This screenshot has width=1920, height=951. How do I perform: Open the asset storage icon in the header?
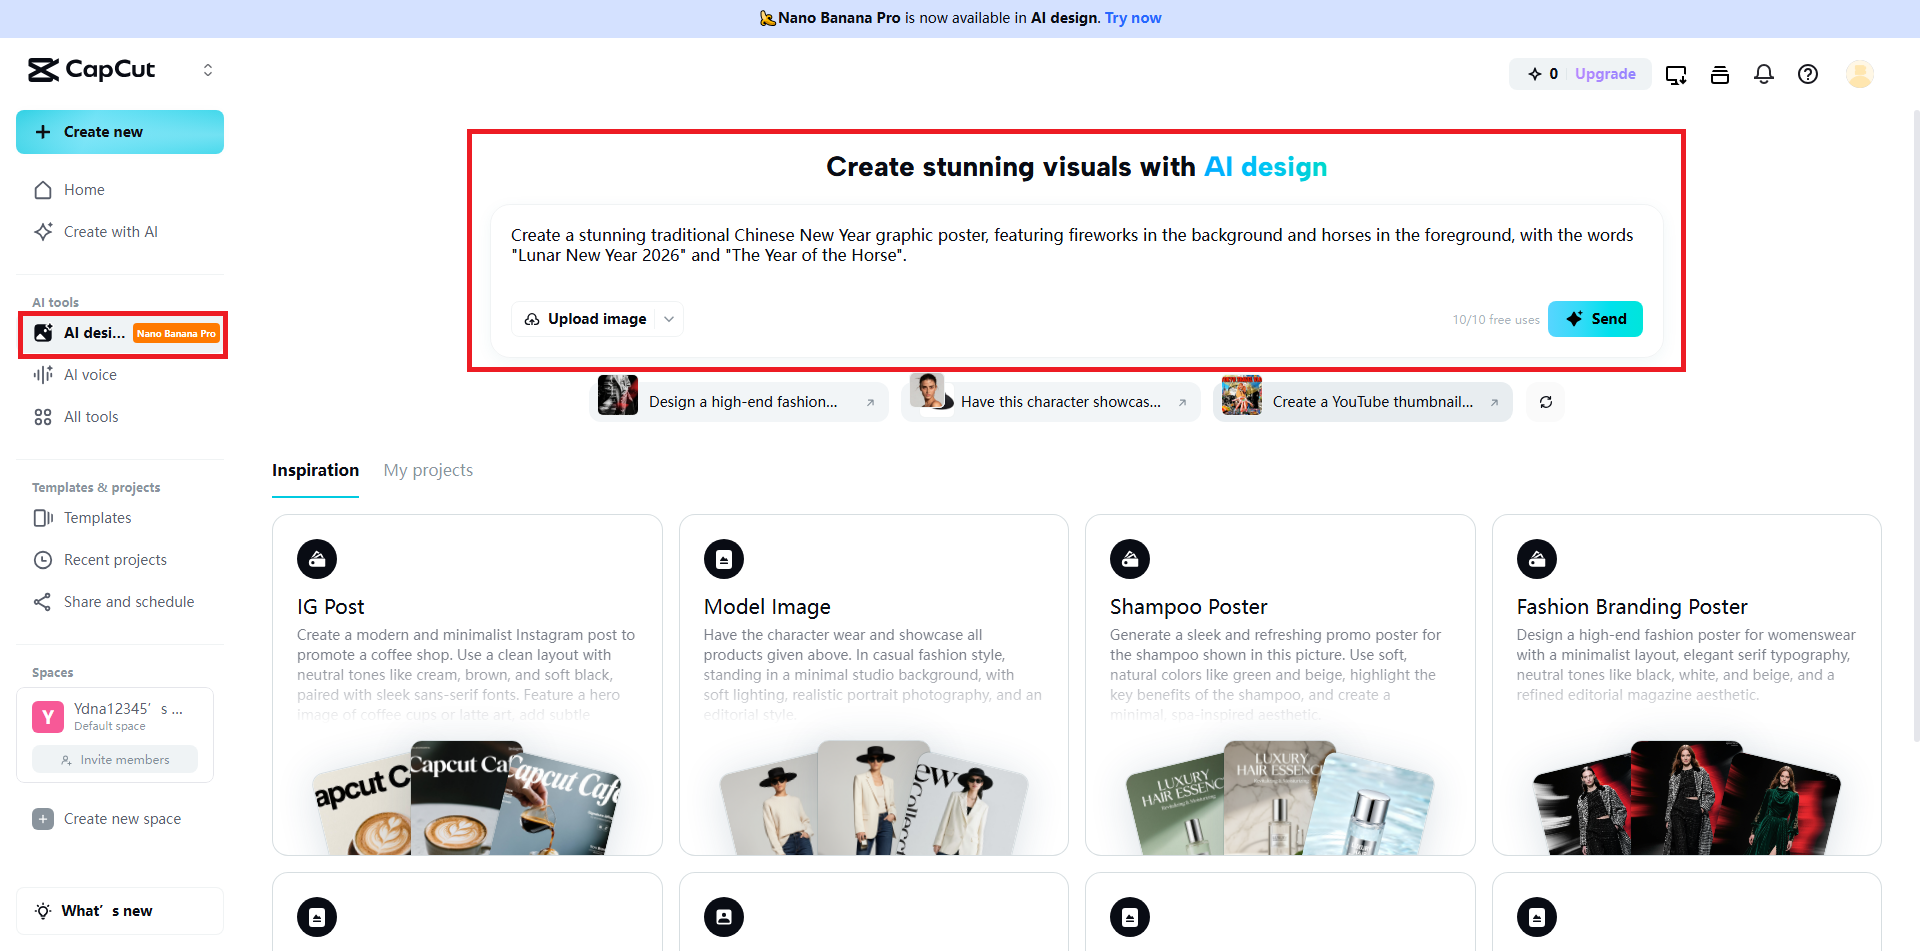[x=1720, y=74]
